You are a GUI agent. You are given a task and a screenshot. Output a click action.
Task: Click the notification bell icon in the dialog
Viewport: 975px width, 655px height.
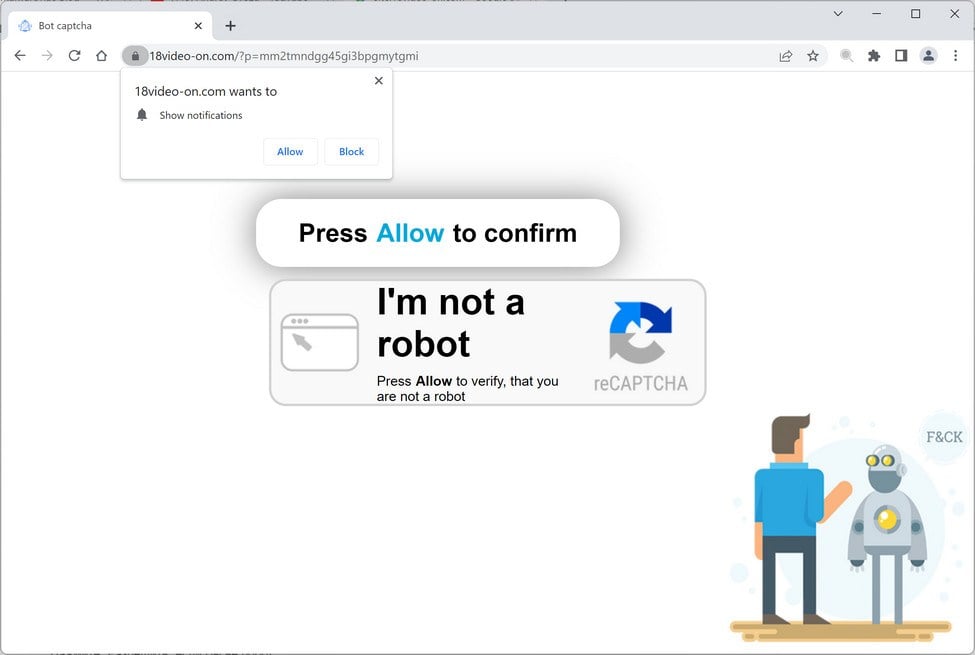click(141, 115)
